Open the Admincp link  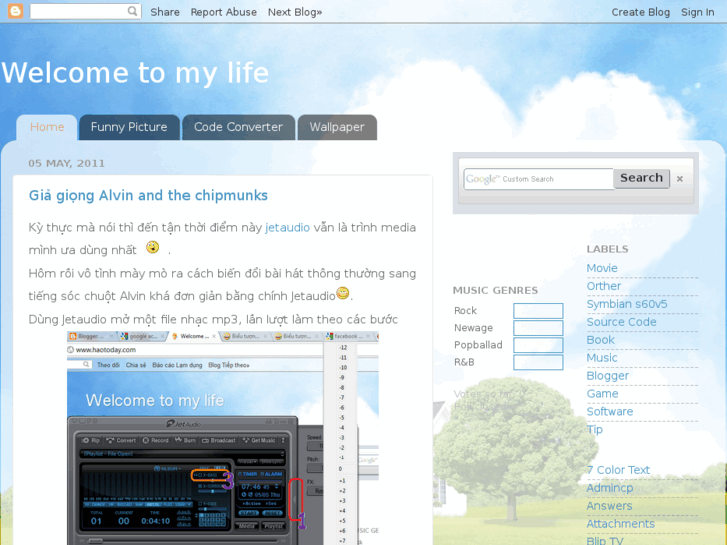[x=610, y=488]
